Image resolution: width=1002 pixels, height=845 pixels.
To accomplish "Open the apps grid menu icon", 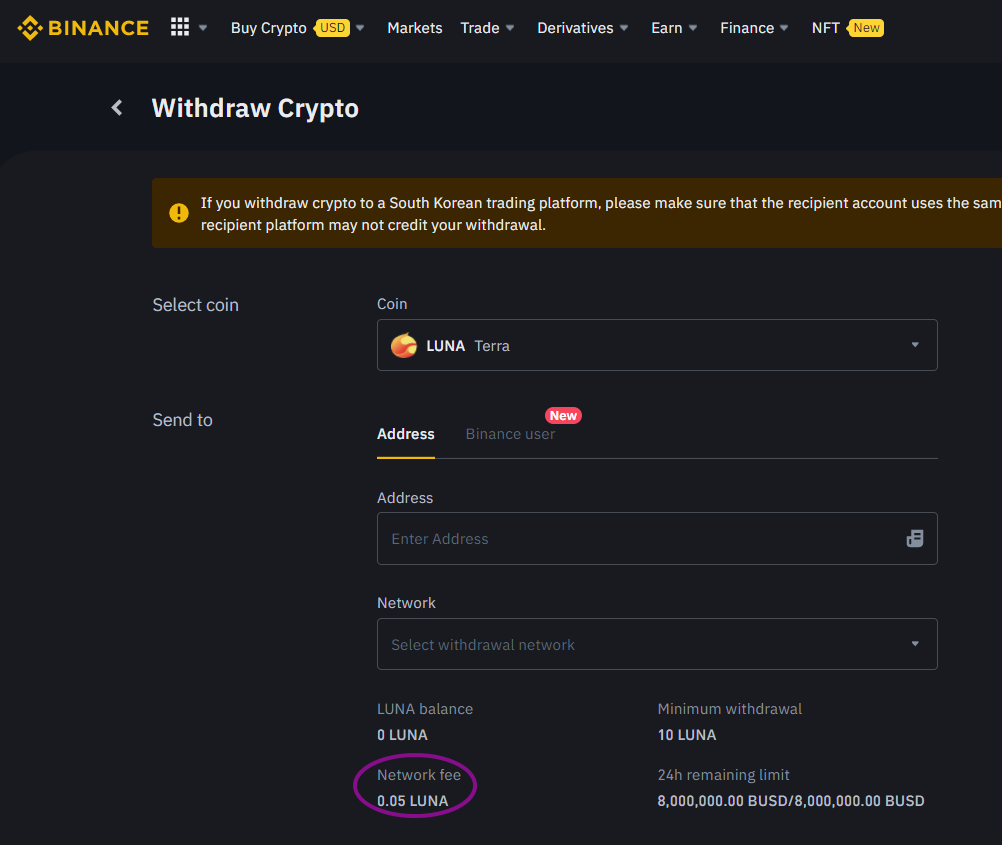I will coord(180,27).
